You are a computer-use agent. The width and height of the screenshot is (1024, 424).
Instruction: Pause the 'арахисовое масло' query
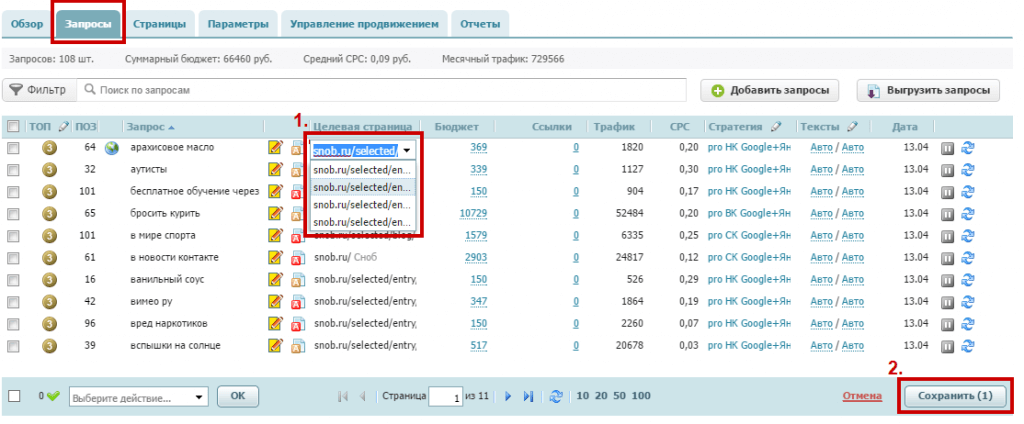[x=948, y=148]
